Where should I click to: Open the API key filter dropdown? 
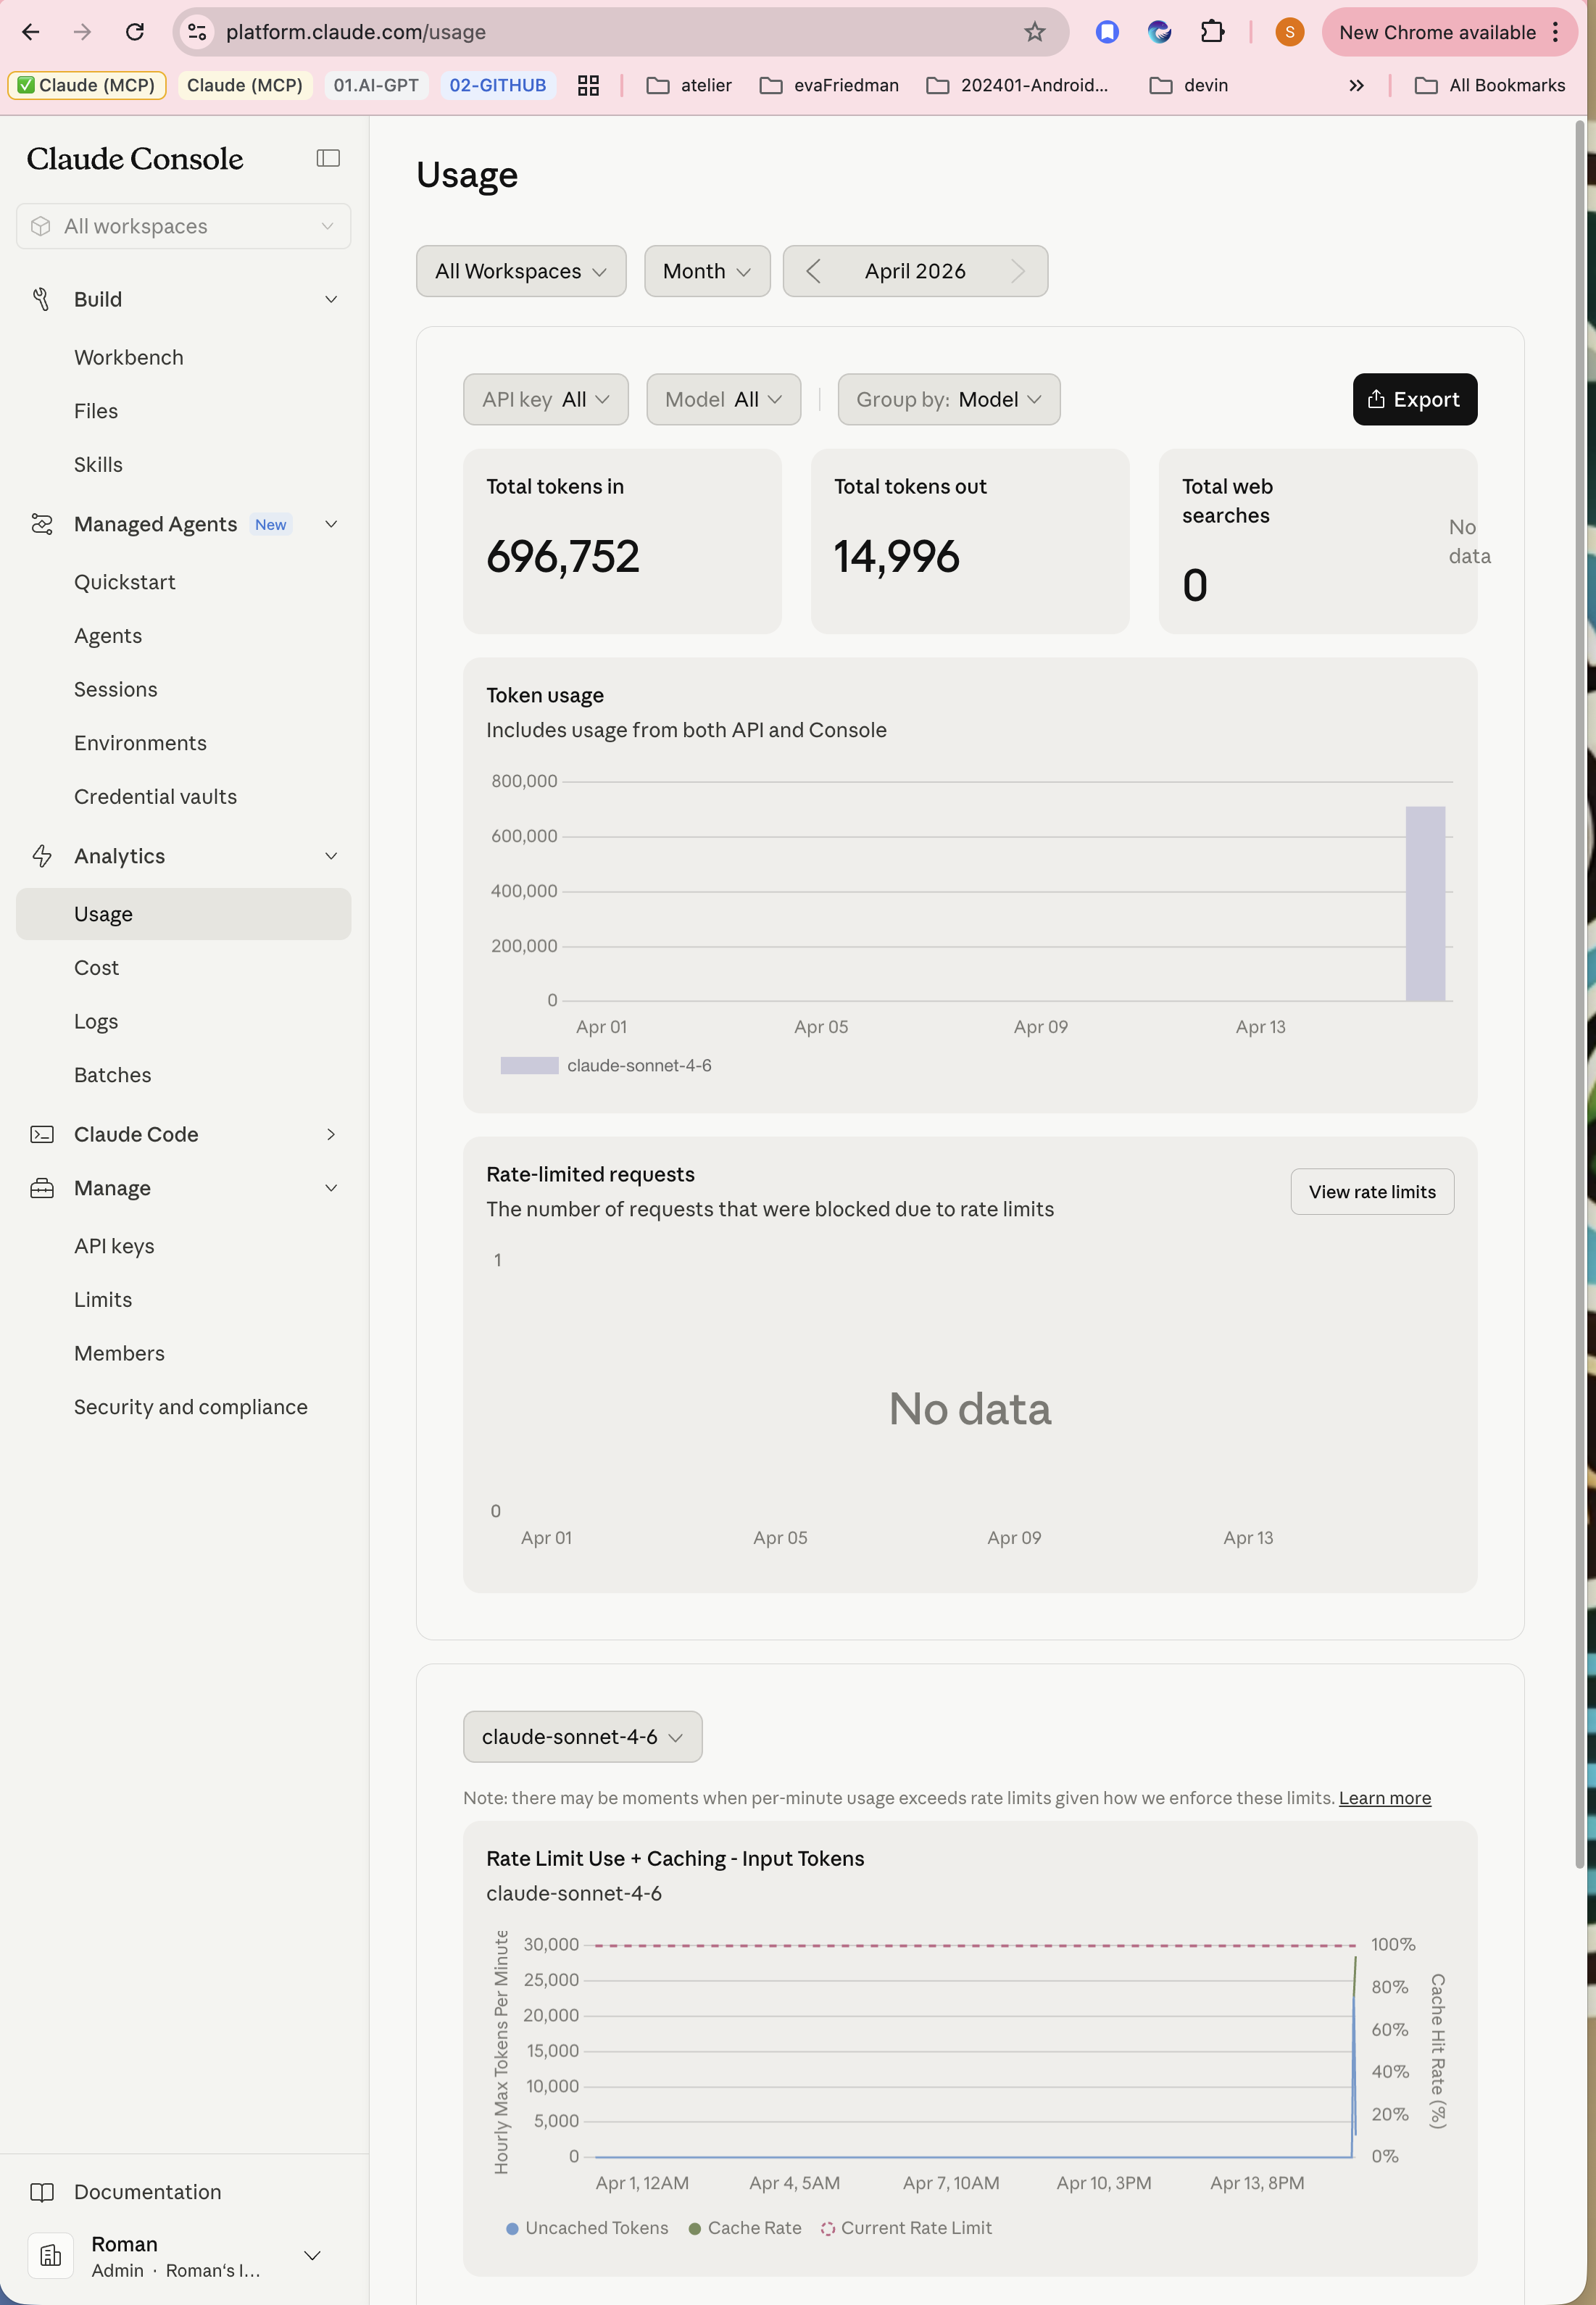click(x=546, y=399)
